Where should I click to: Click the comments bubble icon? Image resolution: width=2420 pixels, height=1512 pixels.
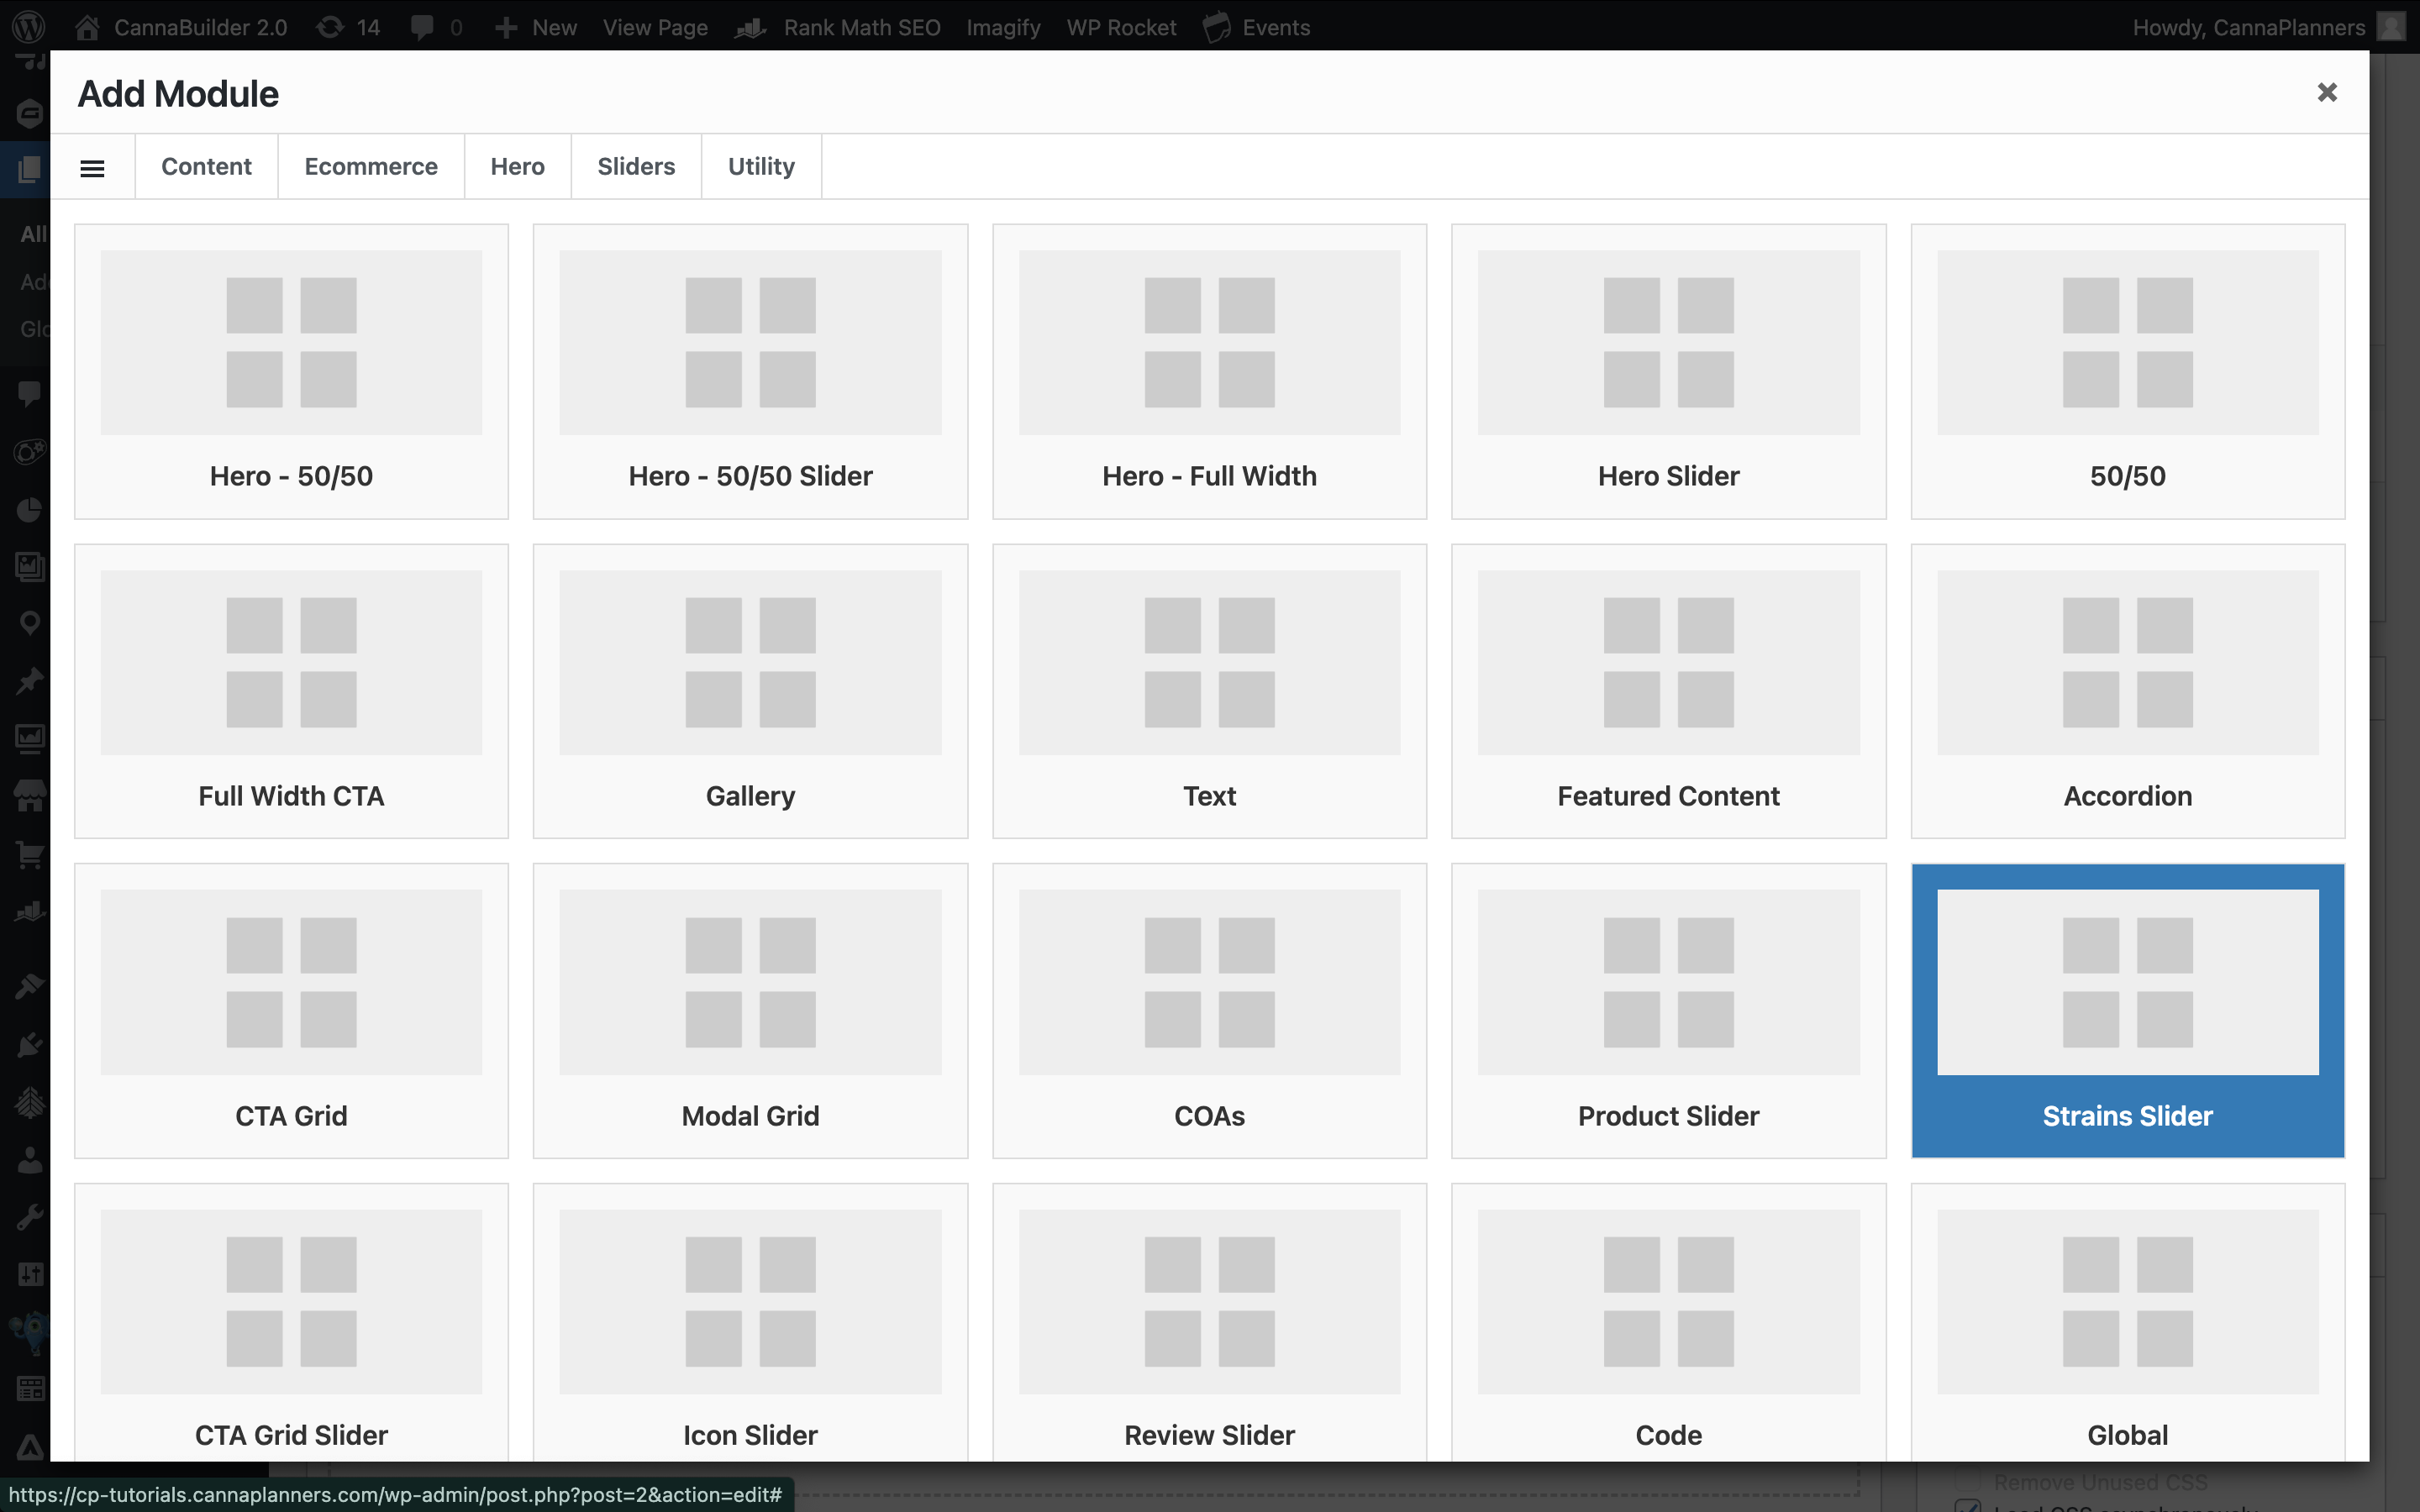[423, 27]
